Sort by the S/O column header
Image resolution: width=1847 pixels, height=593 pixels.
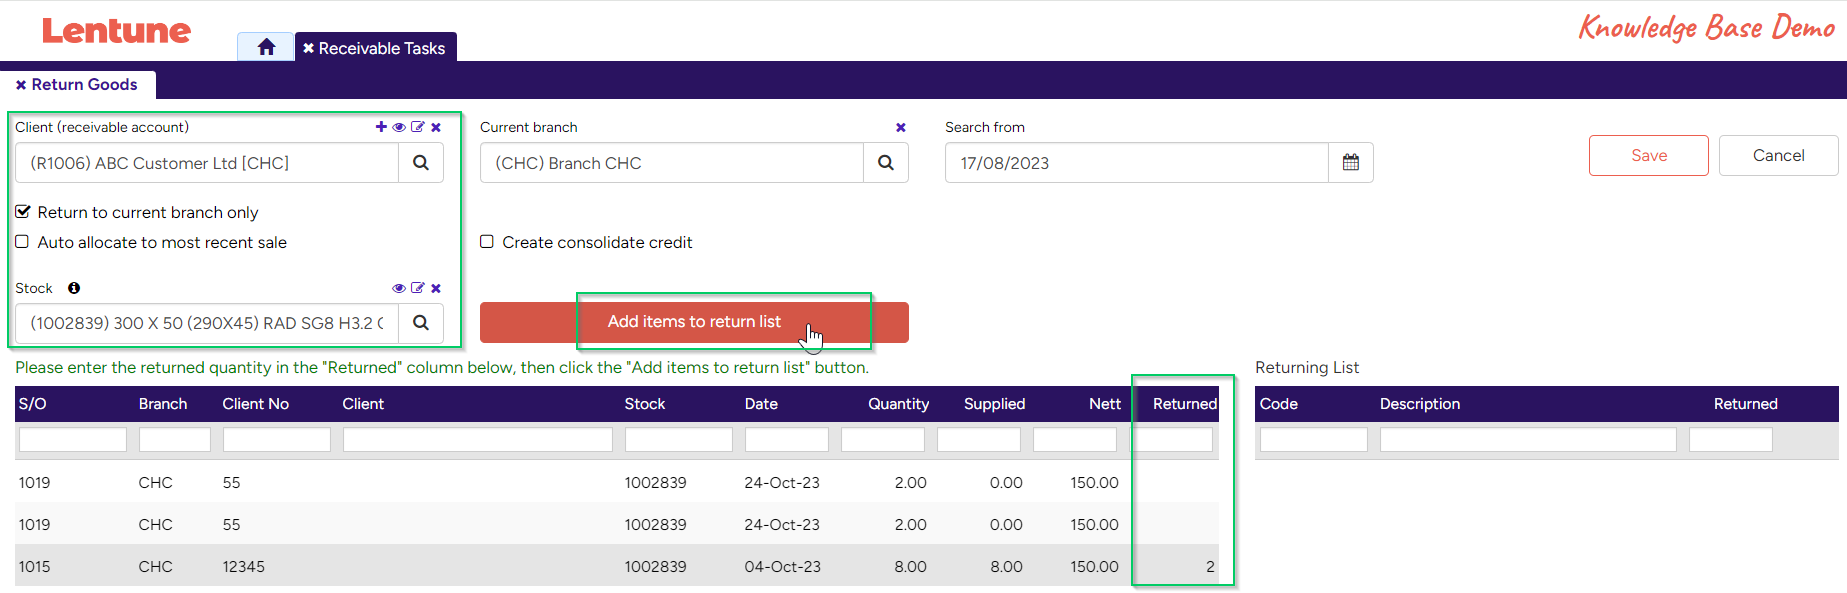[x=33, y=404]
